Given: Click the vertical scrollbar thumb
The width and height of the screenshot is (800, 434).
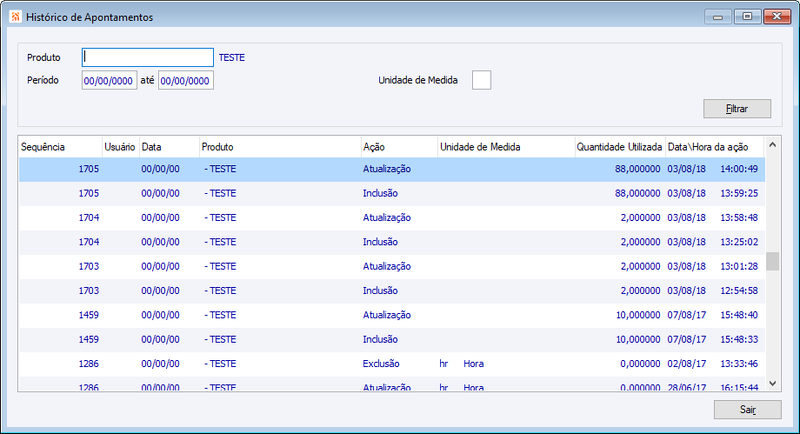Looking at the screenshot, I should pyautogui.click(x=772, y=261).
